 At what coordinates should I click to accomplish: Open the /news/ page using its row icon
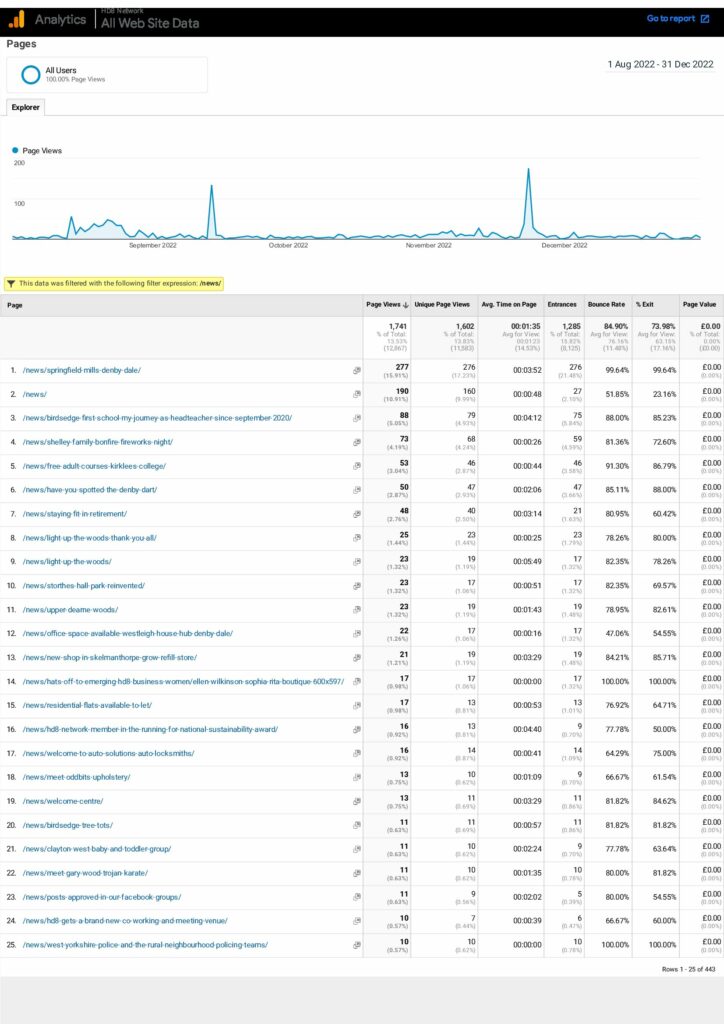point(356,394)
